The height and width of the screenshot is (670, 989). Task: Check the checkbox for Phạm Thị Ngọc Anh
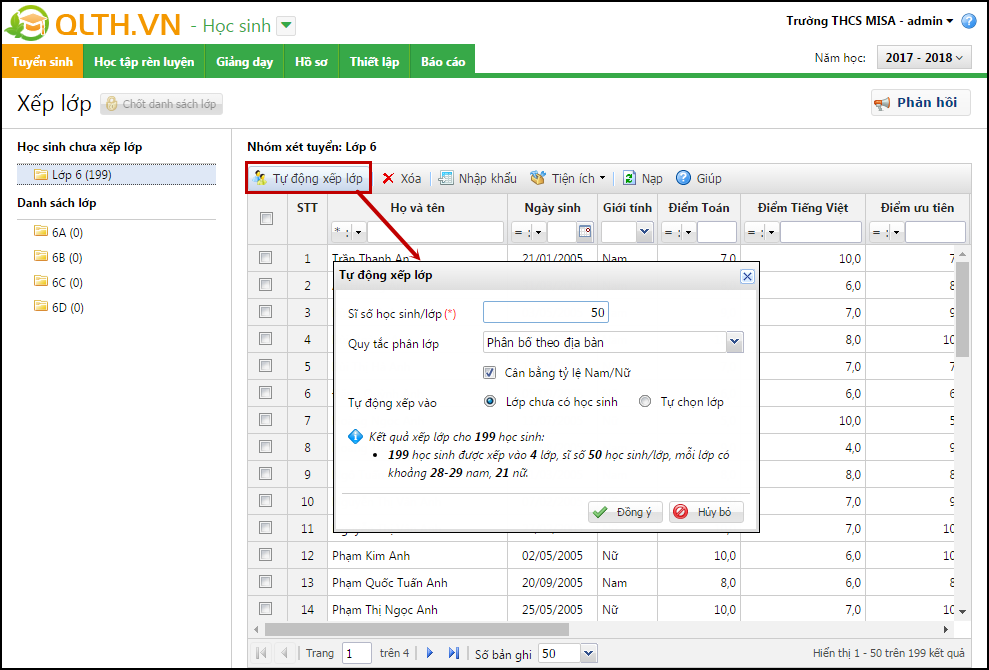(x=266, y=609)
